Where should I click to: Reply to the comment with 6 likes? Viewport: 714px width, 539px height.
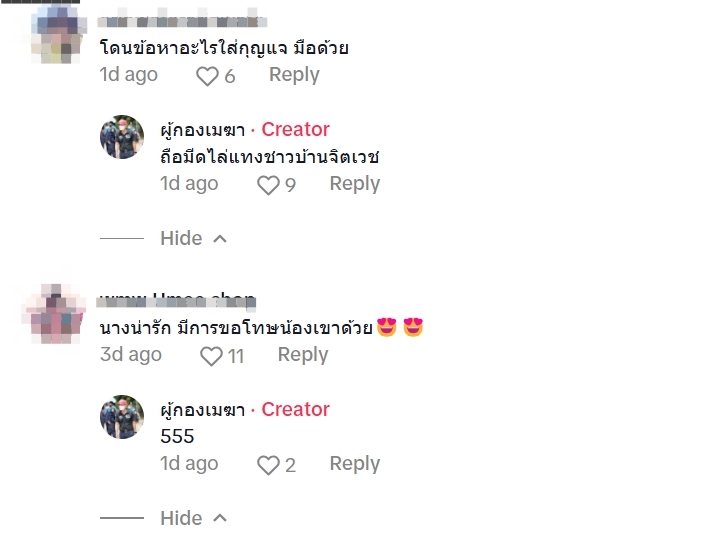(x=294, y=75)
